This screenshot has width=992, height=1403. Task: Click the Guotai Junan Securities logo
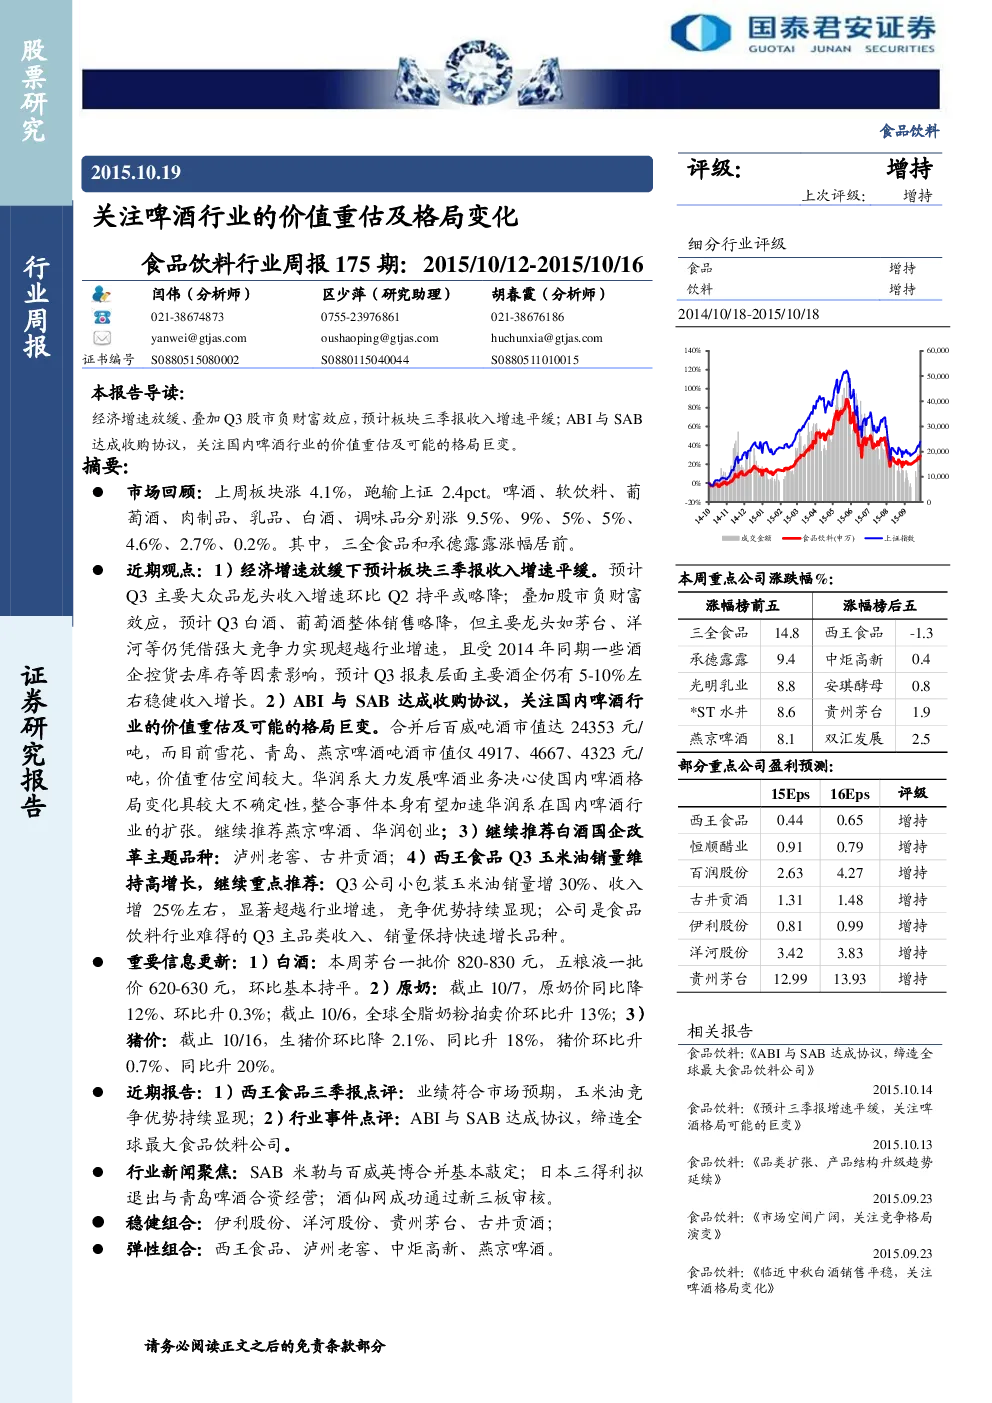point(802,32)
